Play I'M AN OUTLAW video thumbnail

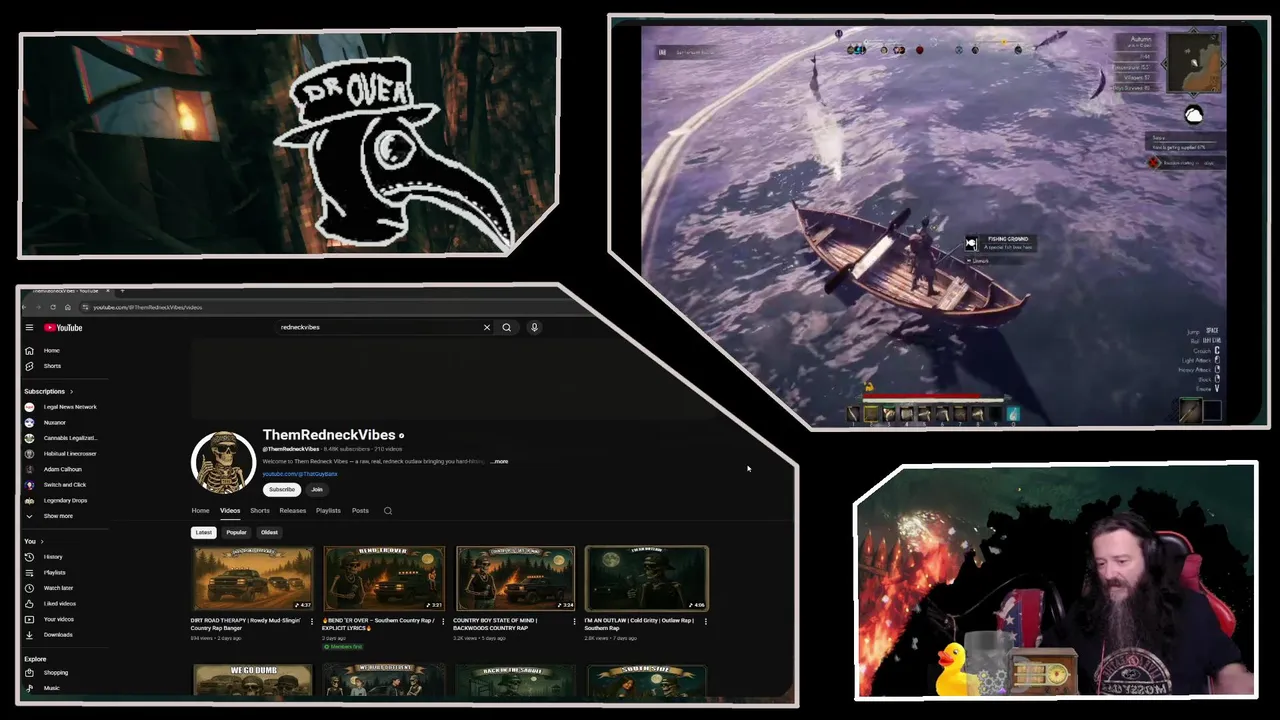(646, 578)
